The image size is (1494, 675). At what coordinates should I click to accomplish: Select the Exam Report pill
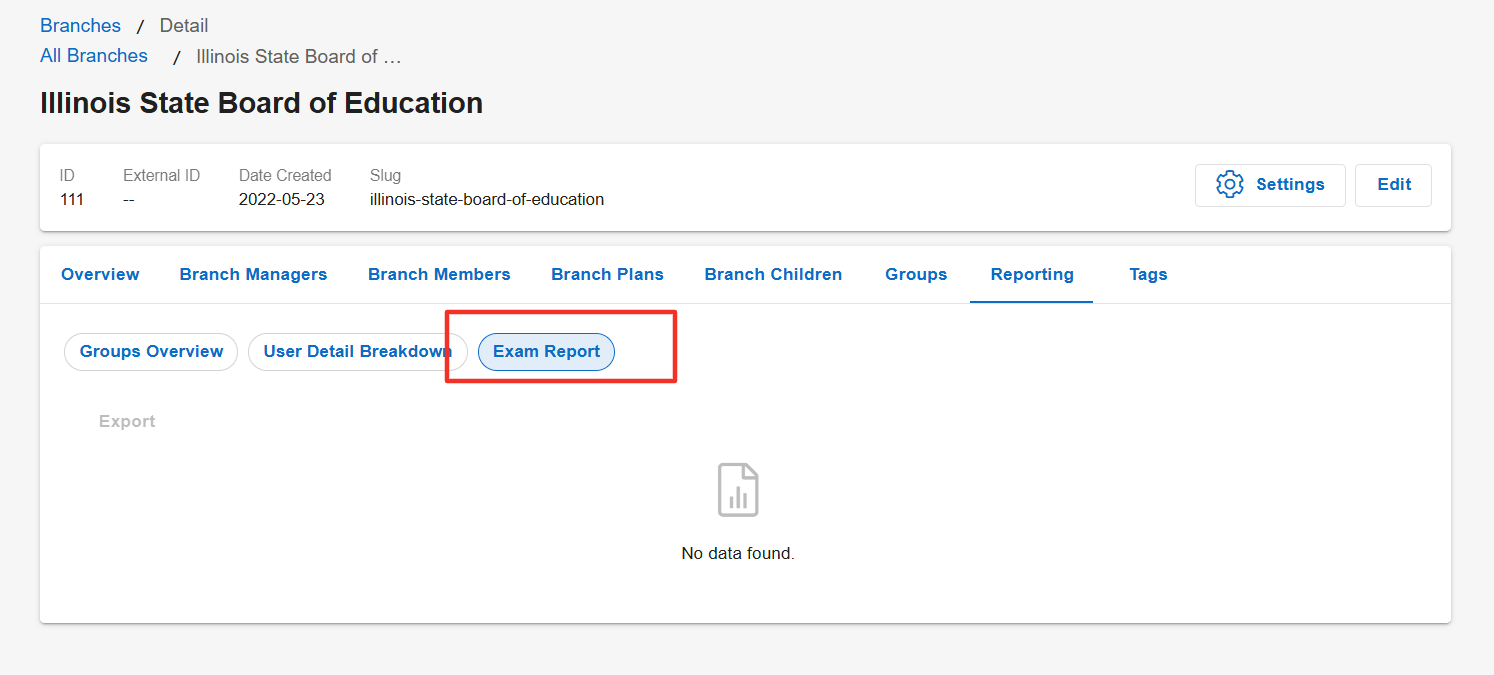click(x=546, y=352)
